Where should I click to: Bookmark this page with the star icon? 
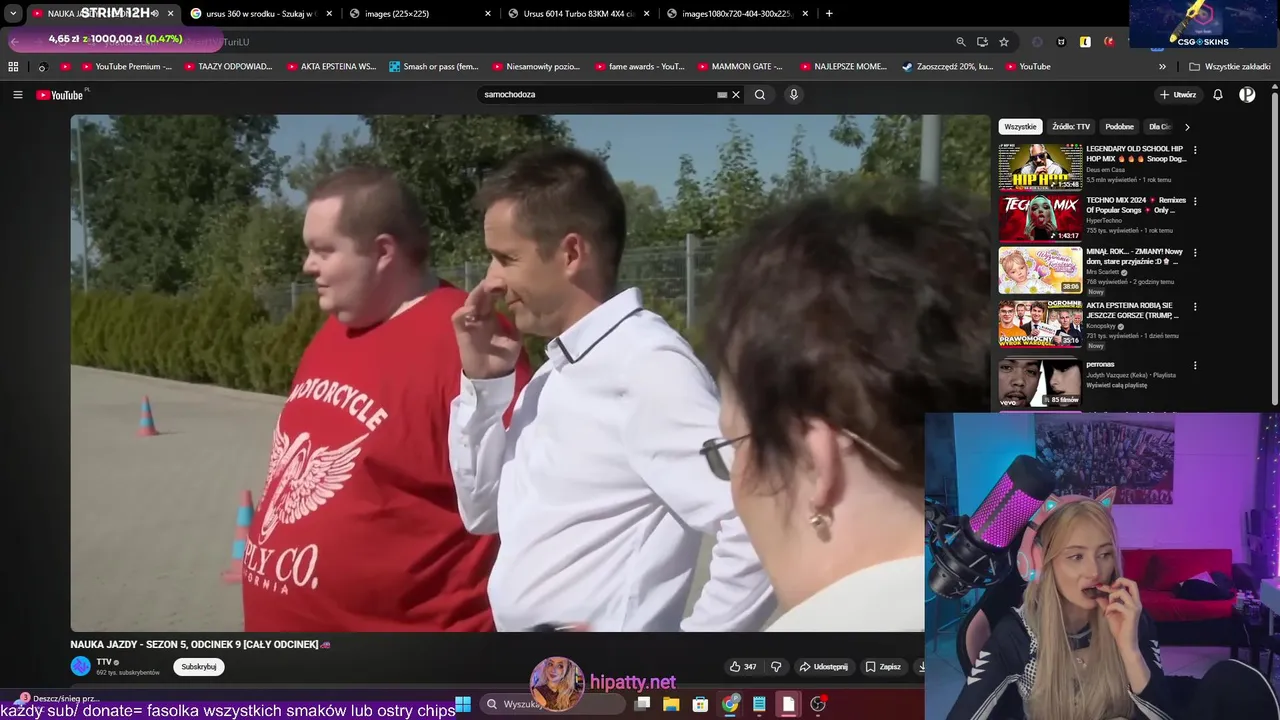tap(1004, 42)
